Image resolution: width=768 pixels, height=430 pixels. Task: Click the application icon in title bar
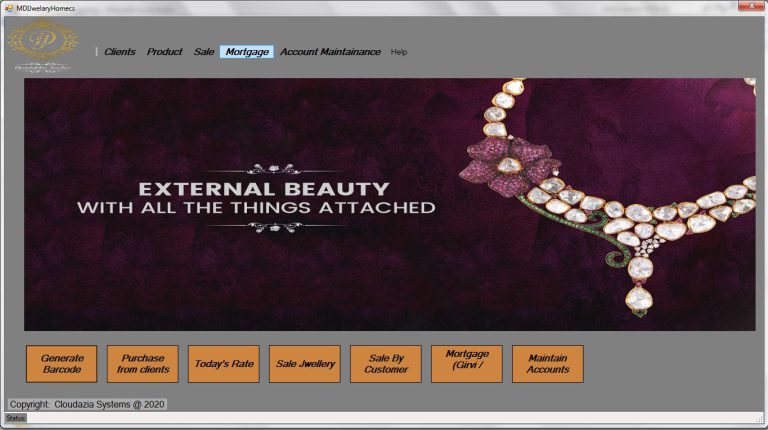[9, 7]
